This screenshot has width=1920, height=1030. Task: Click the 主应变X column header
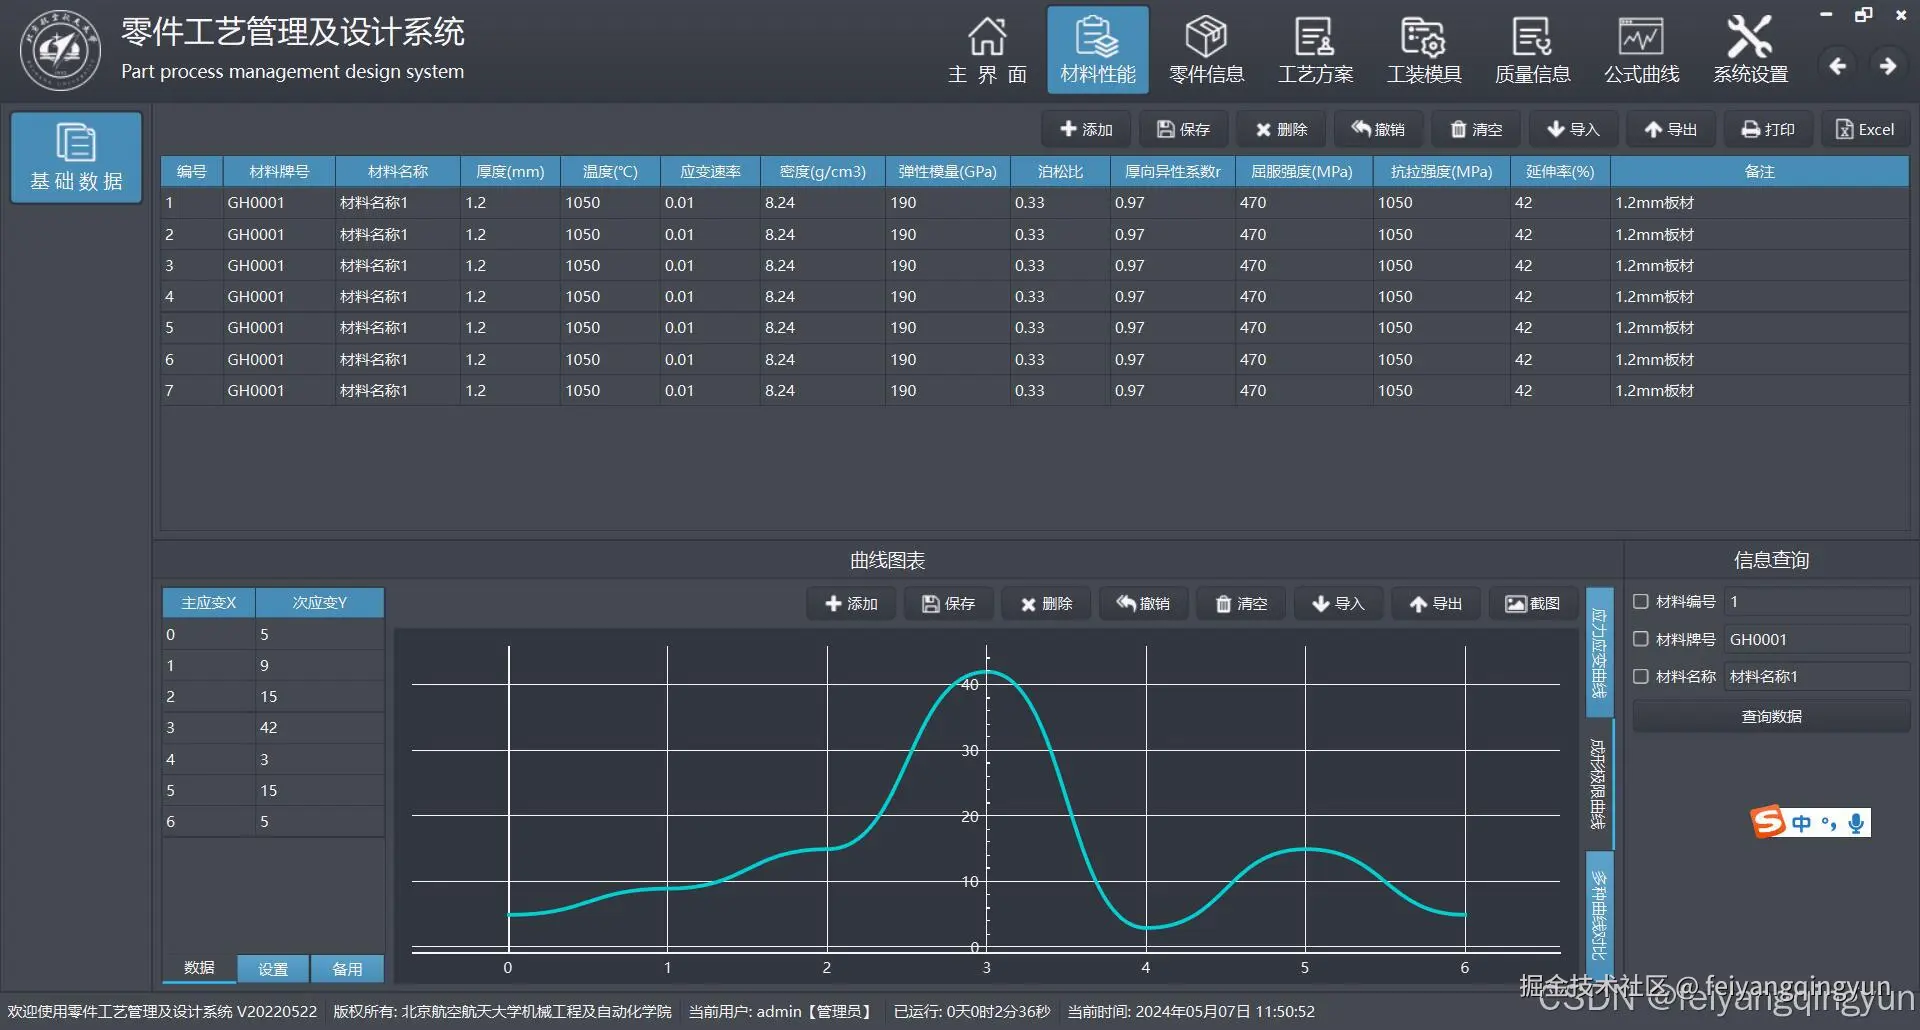pos(209,603)
